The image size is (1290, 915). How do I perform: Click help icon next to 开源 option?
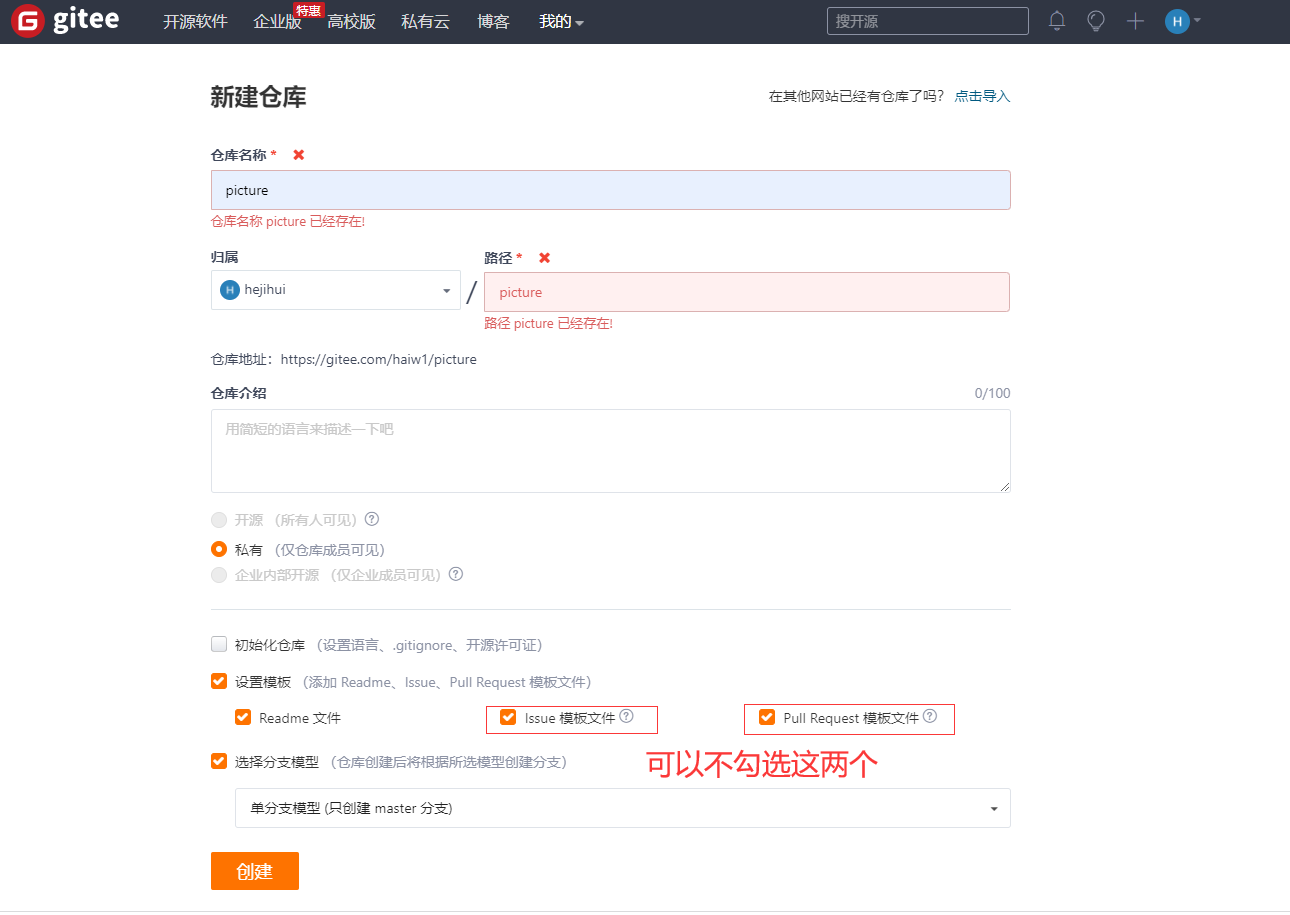tap(372, 519)
